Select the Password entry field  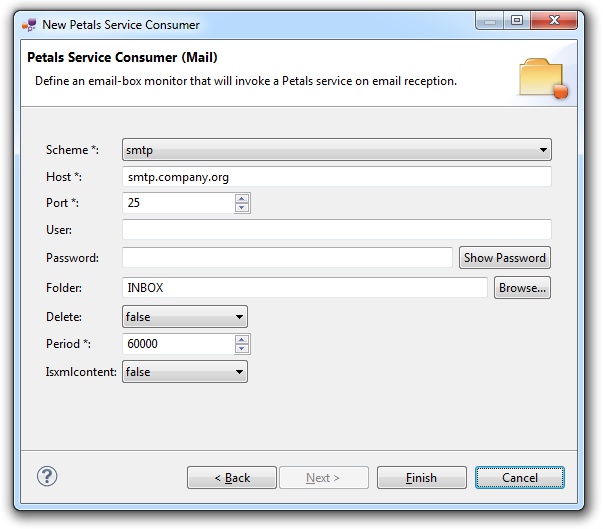click(x=287, y=258)
